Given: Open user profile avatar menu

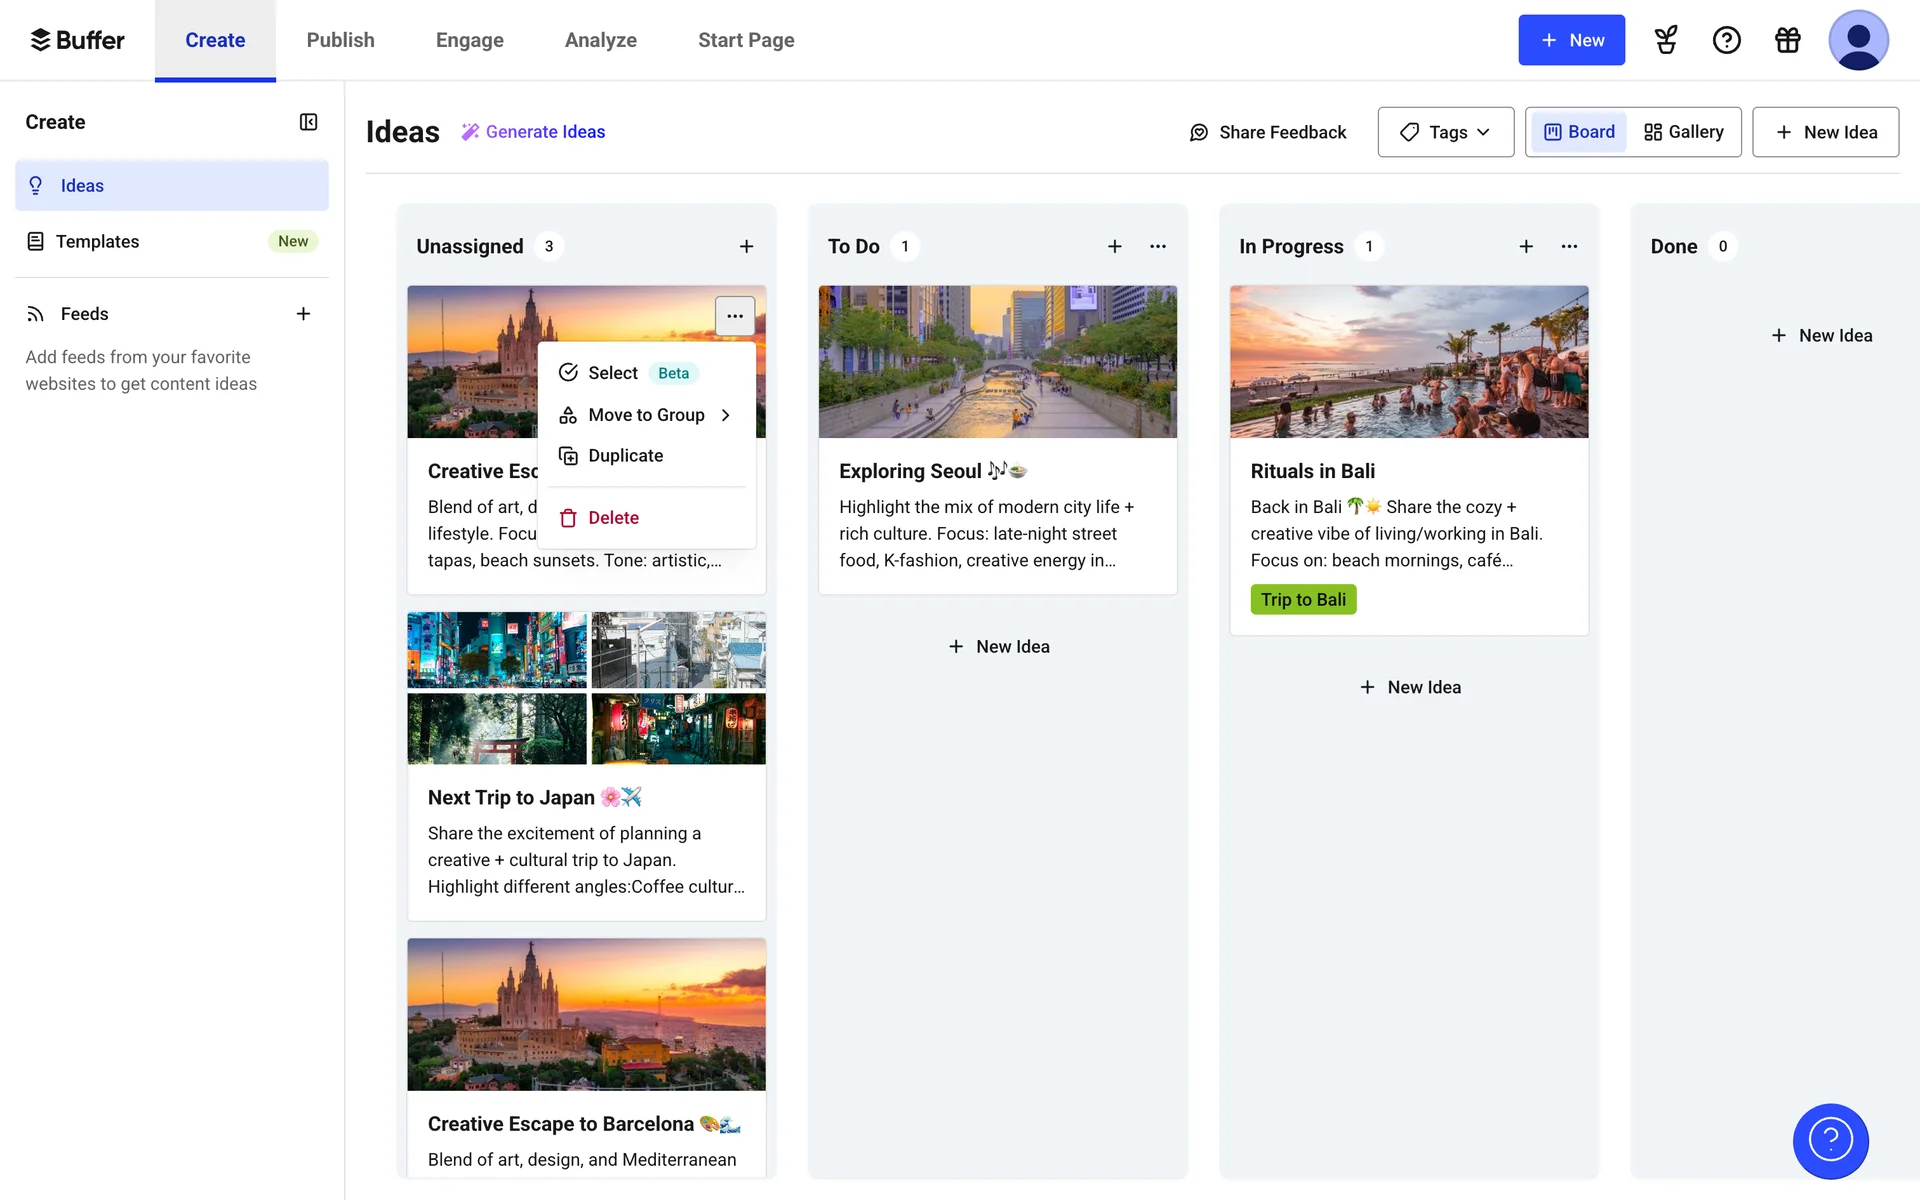Looking at the screenshot, I should point(1857,40).
